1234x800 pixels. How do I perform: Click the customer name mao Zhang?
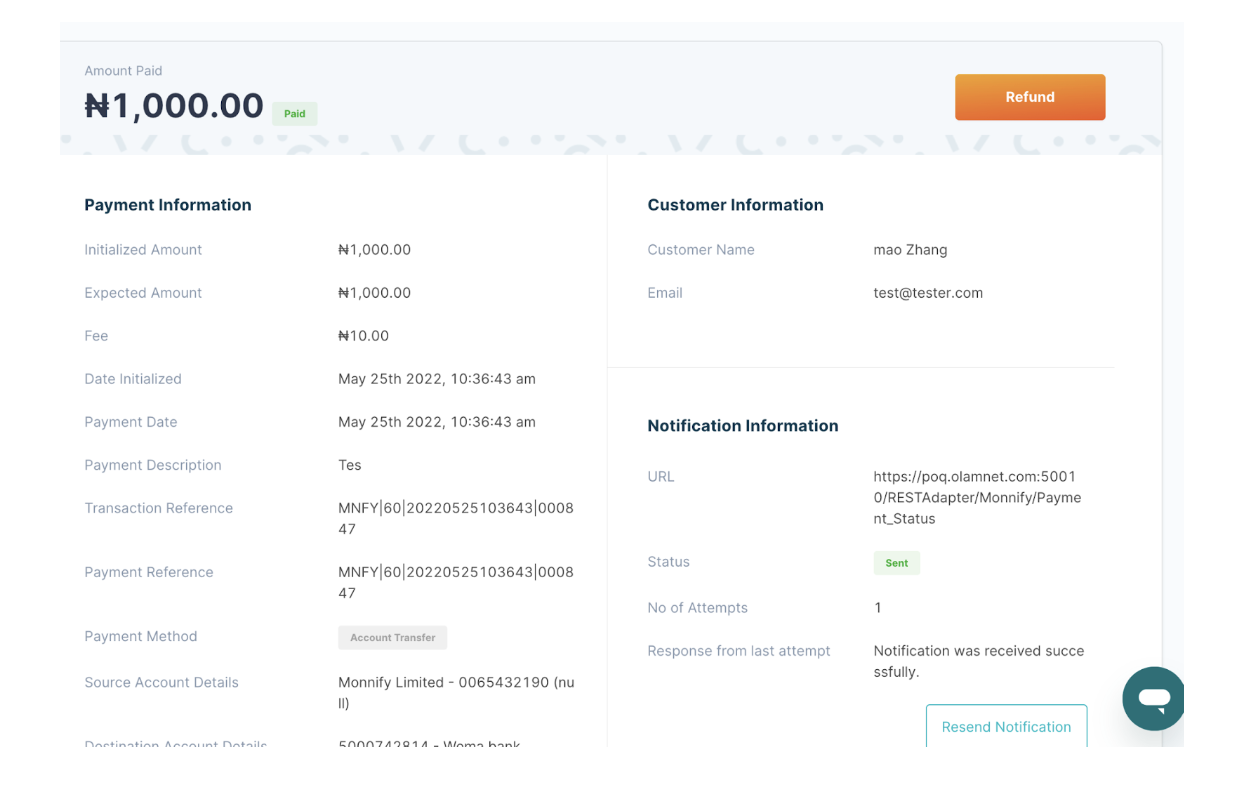[910, 249]
